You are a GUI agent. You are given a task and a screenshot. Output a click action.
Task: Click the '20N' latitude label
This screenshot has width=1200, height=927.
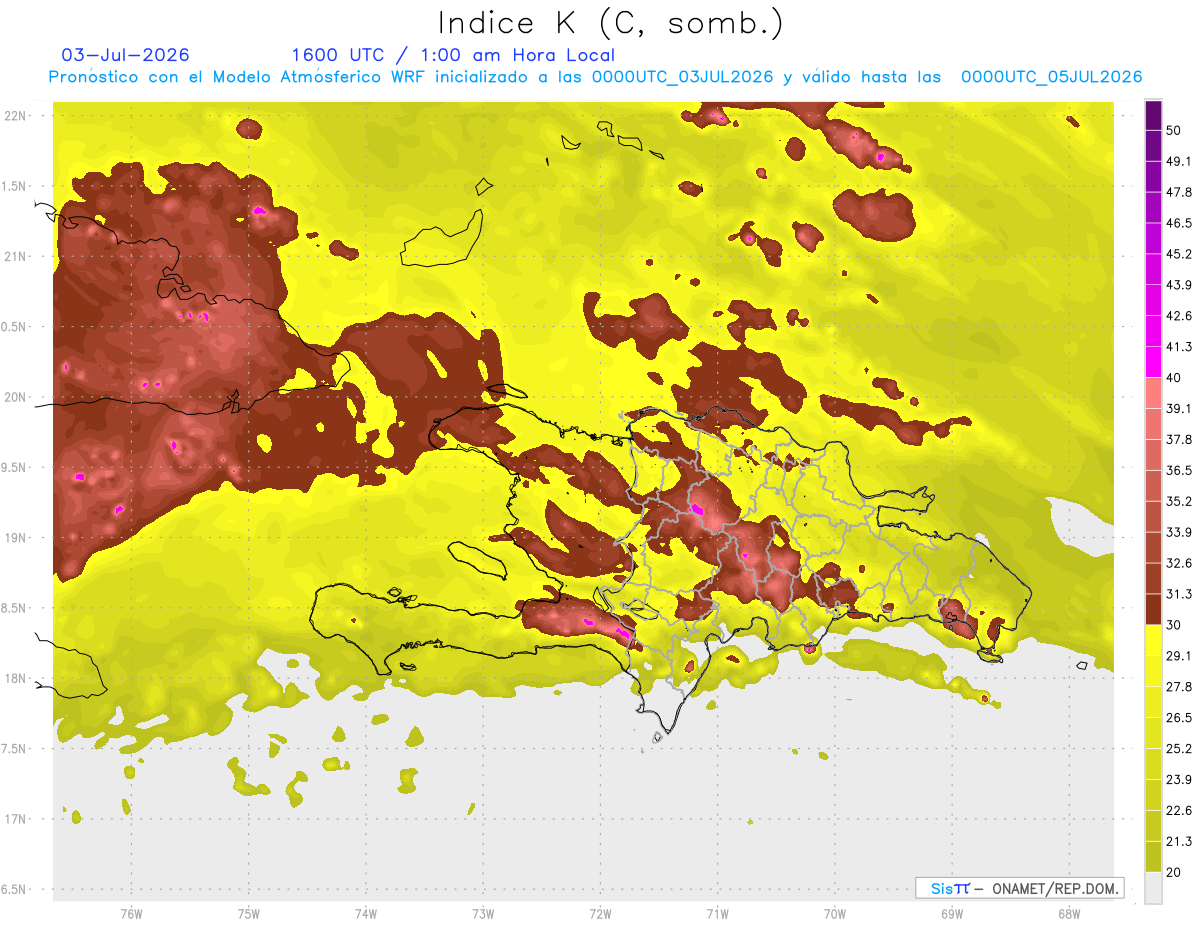pyautogui.click(x=17, y=397)
